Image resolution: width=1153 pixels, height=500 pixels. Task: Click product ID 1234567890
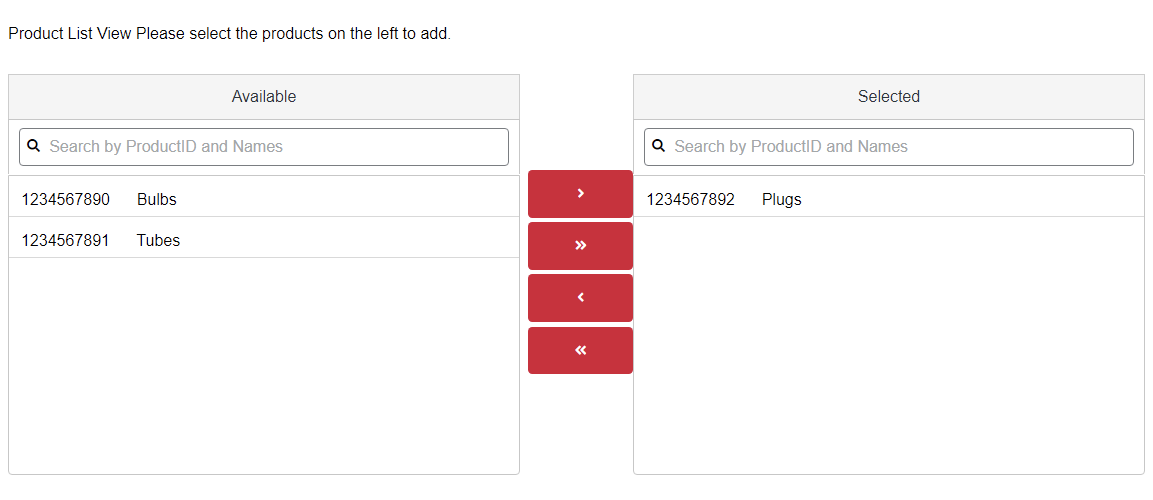pos(65,199)
